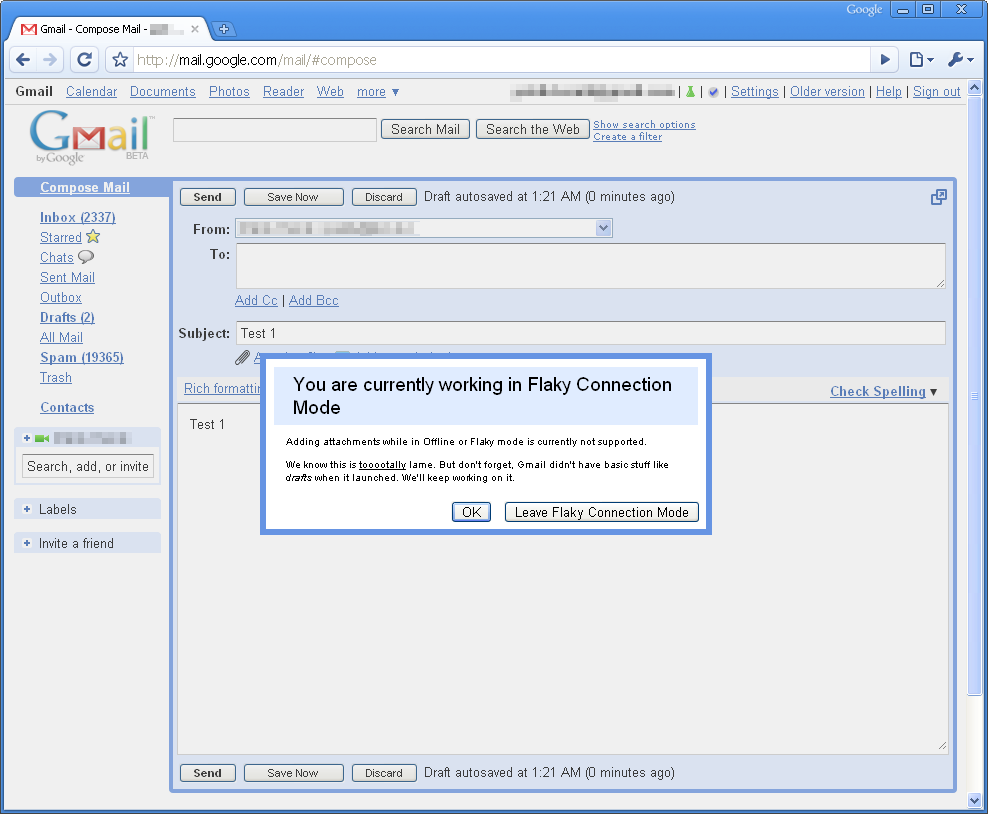Click the paperclip attachment icon
Screen dimensions: 988x814
pyautogui.click(x=243, y=357)
